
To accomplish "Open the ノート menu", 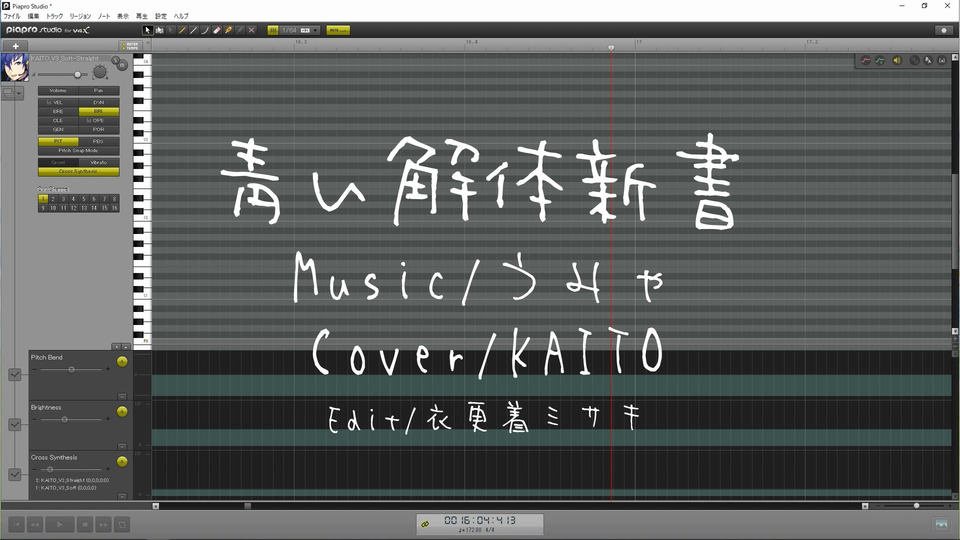I will coord(104,17).
